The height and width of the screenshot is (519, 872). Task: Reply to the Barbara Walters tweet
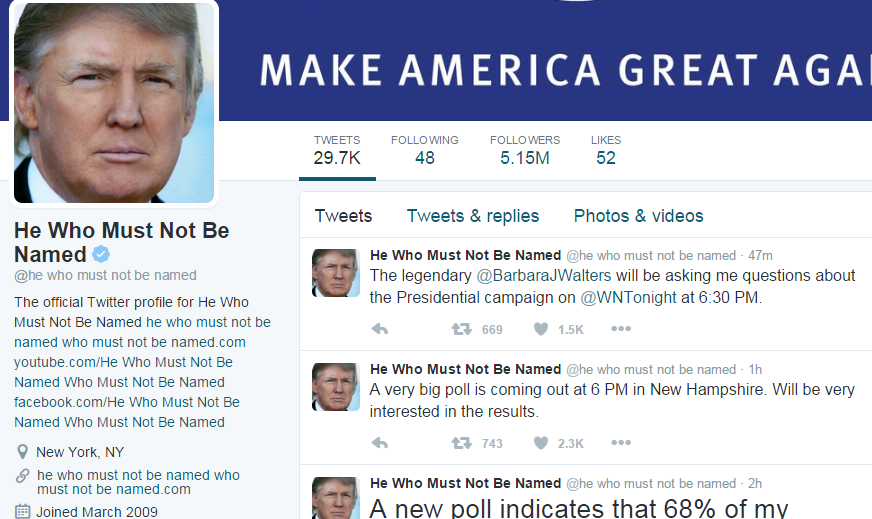pos(380,329)
